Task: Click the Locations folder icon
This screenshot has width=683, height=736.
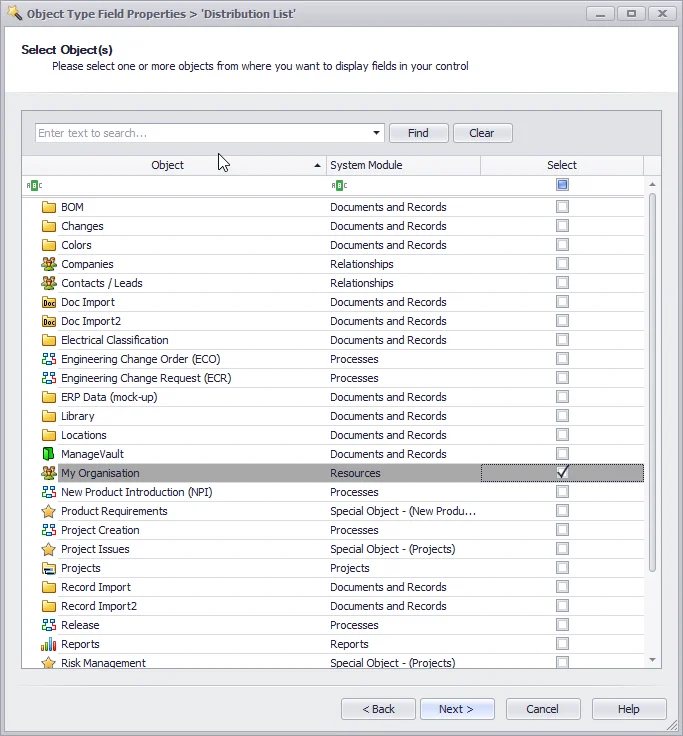Action: pos(48,435)
